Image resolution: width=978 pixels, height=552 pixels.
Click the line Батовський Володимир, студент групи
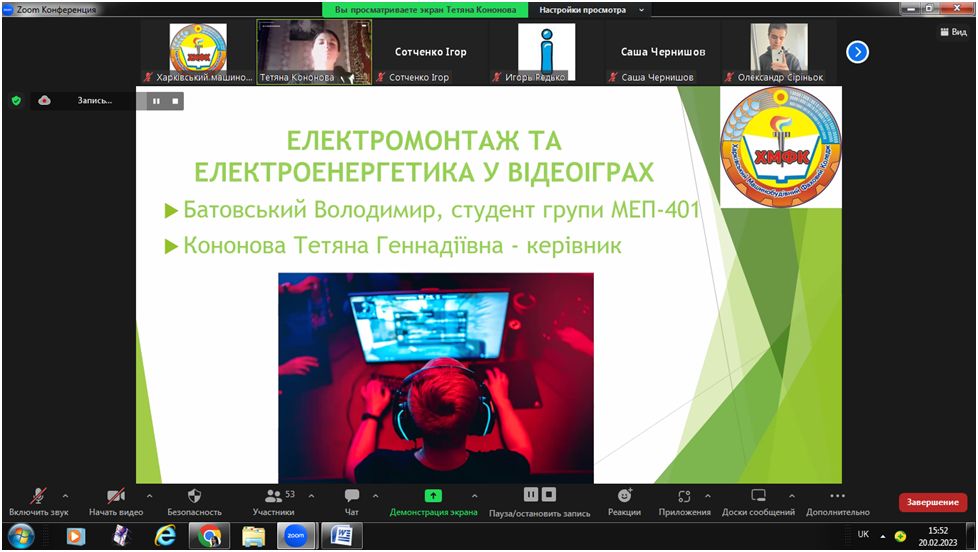[440, 210]
